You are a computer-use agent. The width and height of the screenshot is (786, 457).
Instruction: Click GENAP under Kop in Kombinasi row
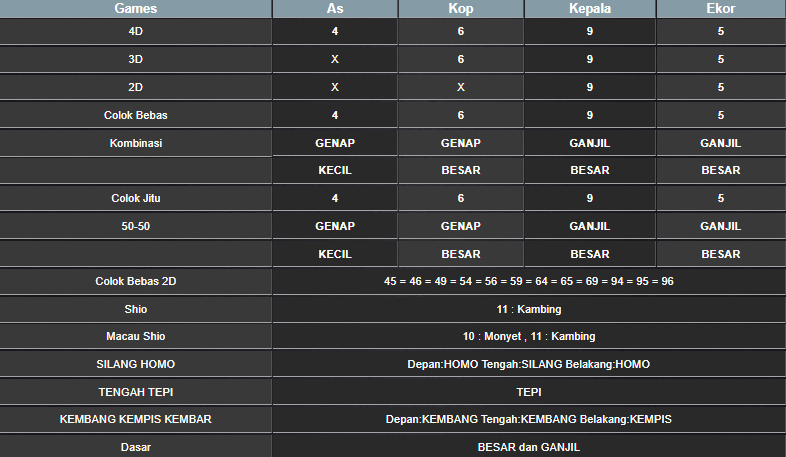(461, 143)
